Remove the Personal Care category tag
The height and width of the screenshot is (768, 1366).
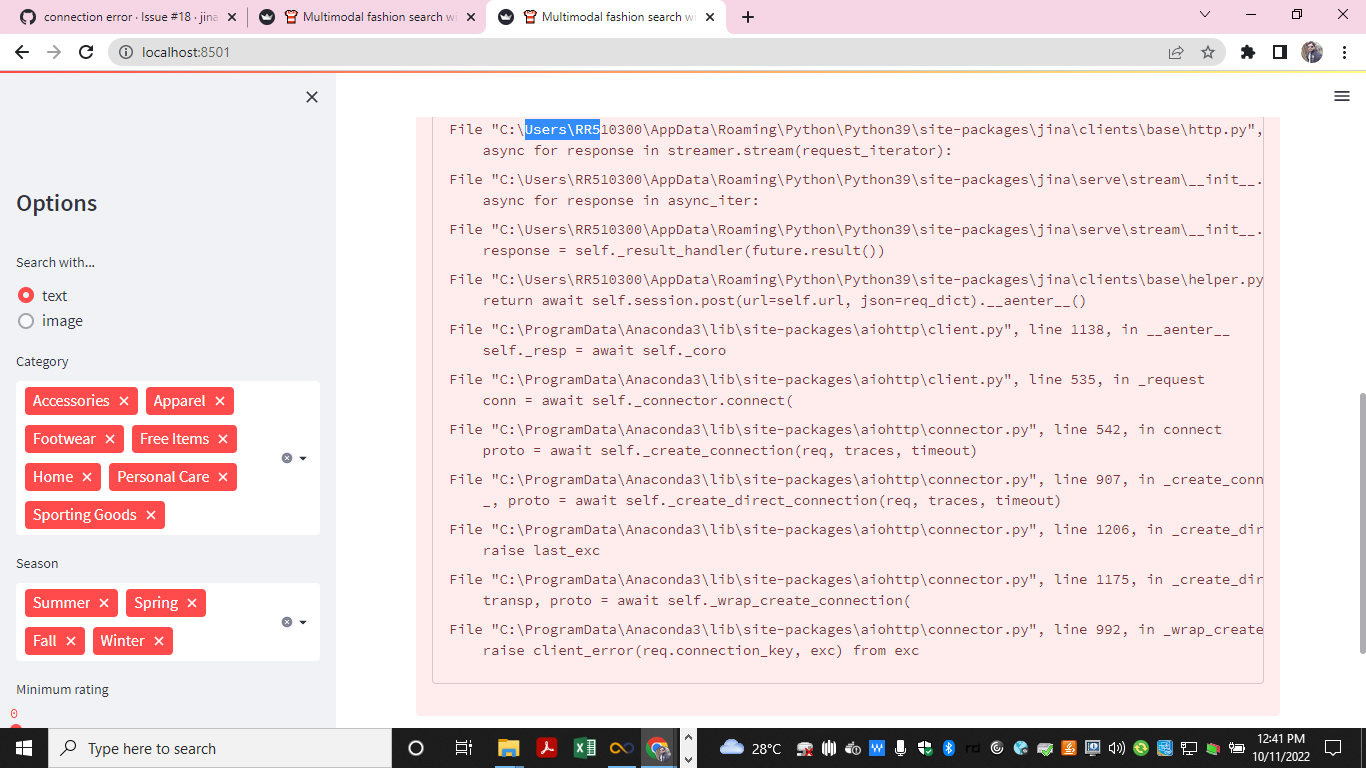[x=223, y=477]
